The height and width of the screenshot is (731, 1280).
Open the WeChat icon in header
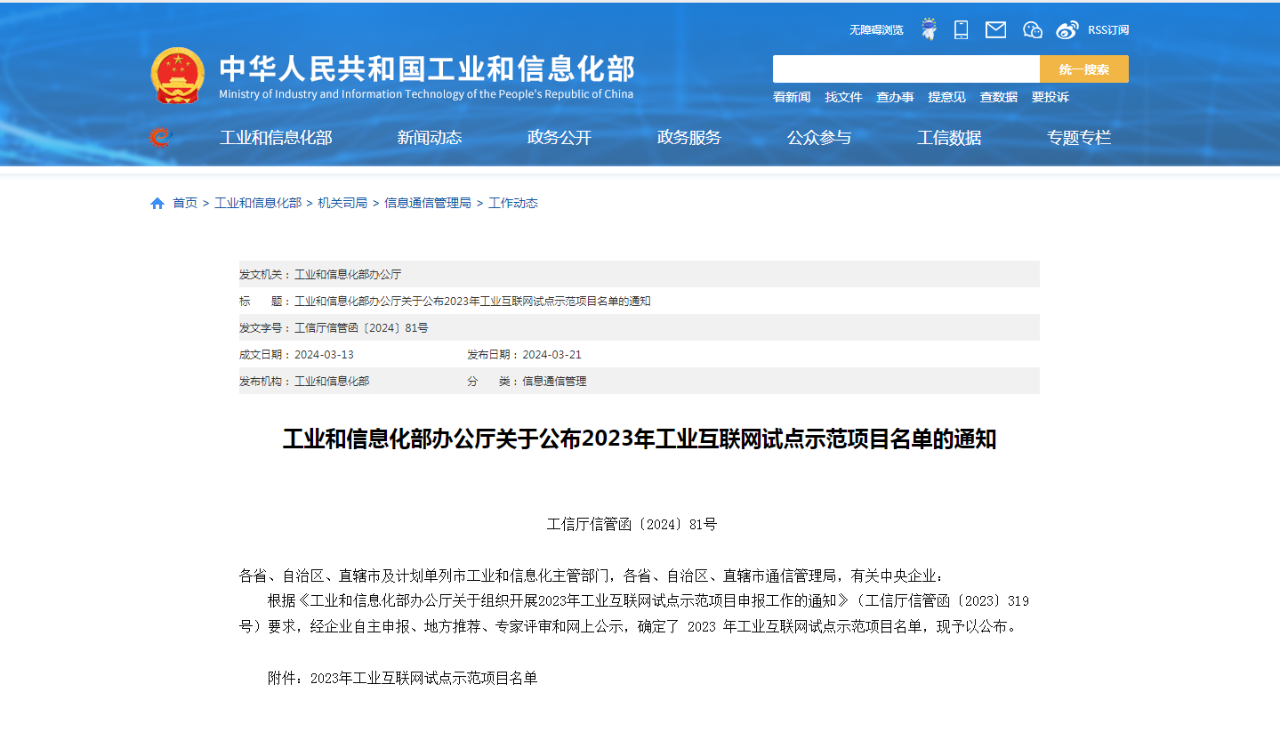[x=1032, y=30]
